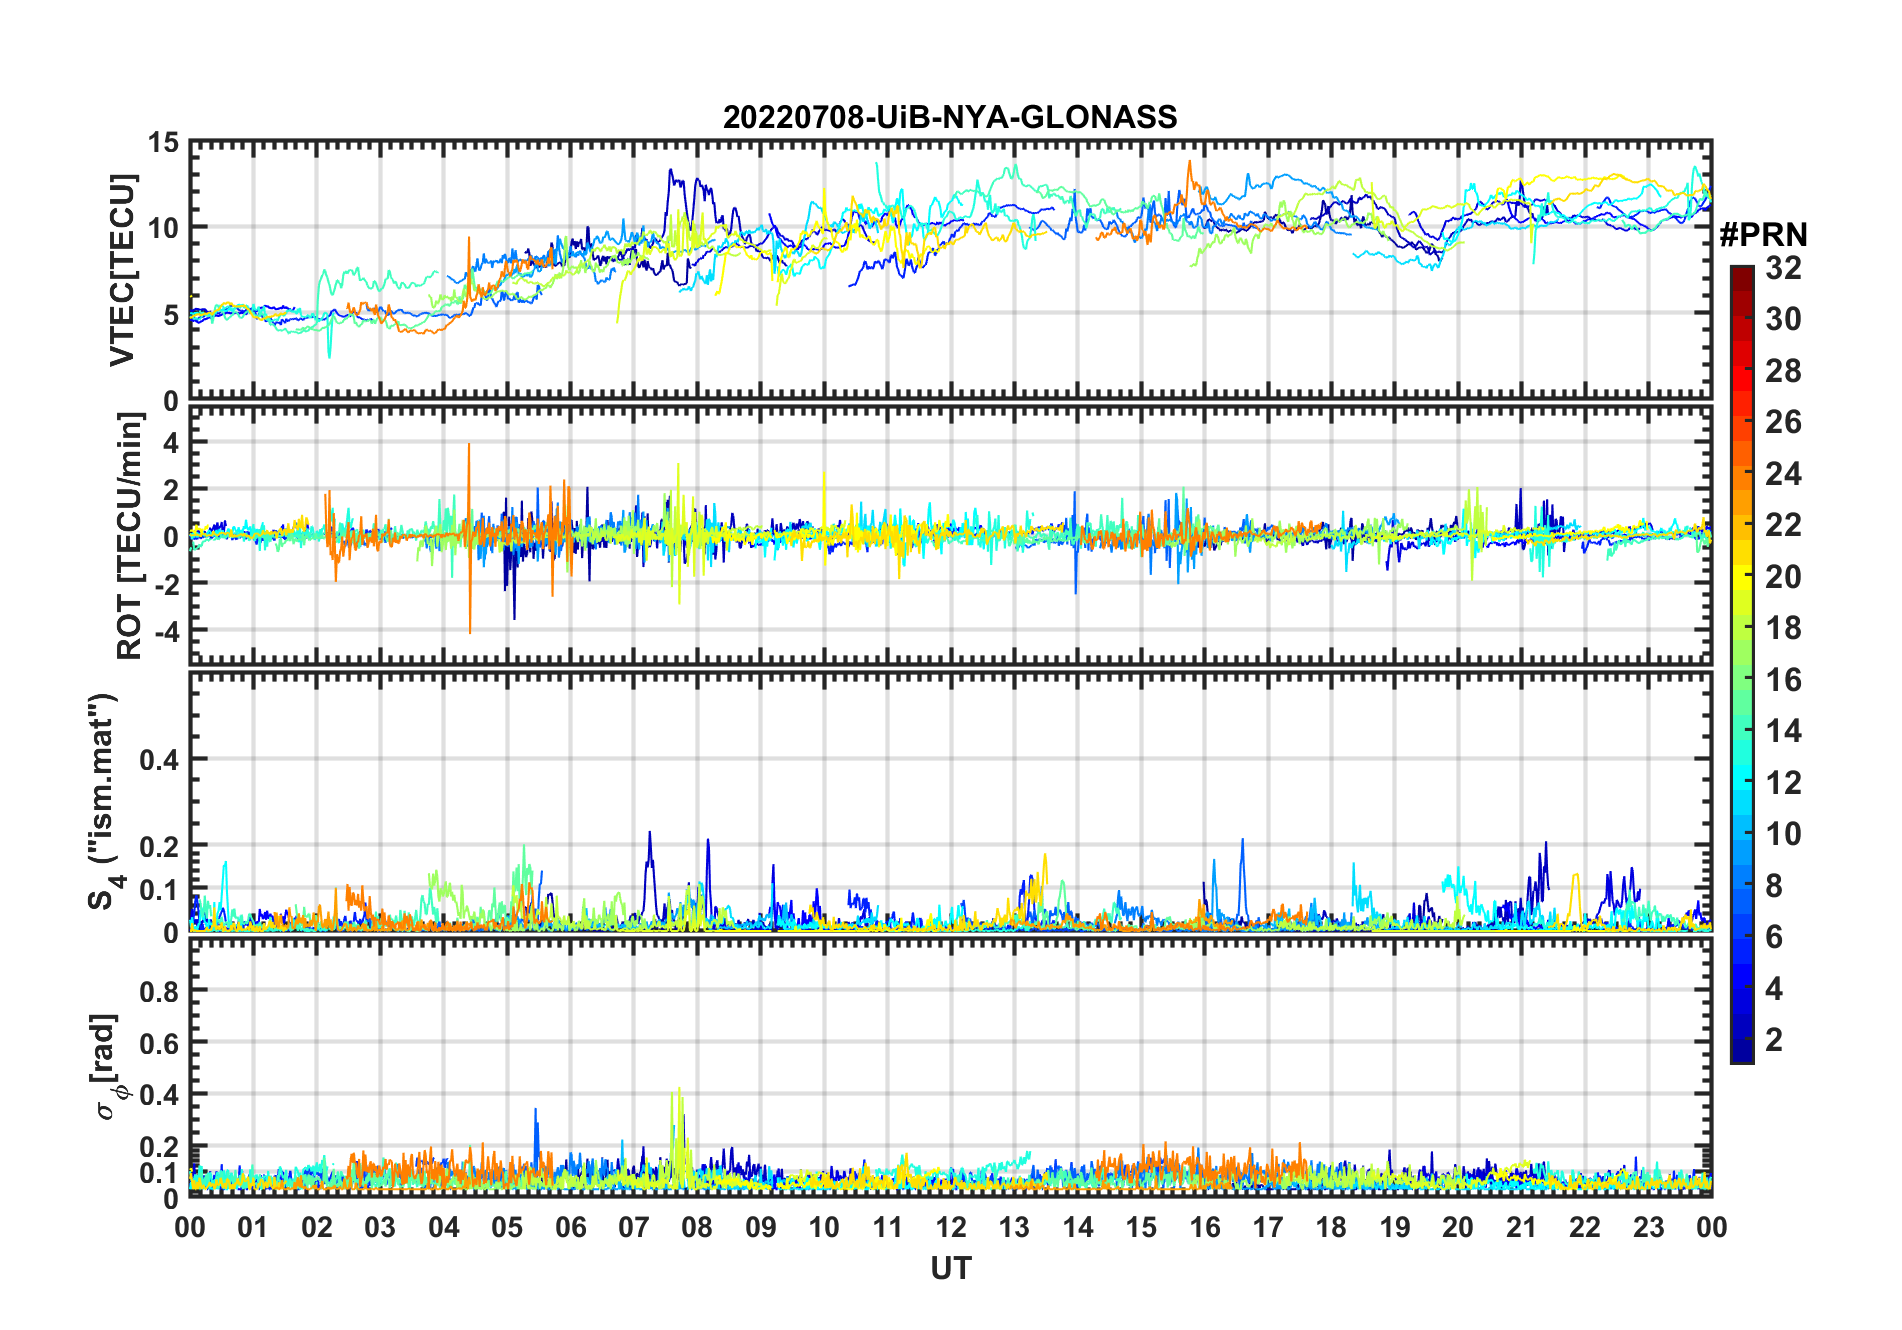Click the yellow PRN 20 band in colorbar
The width and height of the screenshot is (1902, 1330).
[x=1742, y=577]
